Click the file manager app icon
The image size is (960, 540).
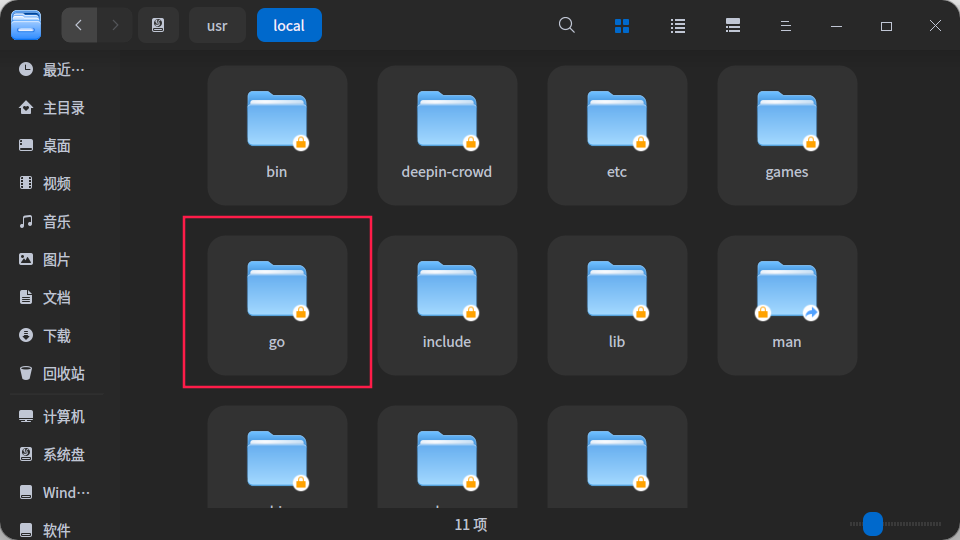[26, 25]
